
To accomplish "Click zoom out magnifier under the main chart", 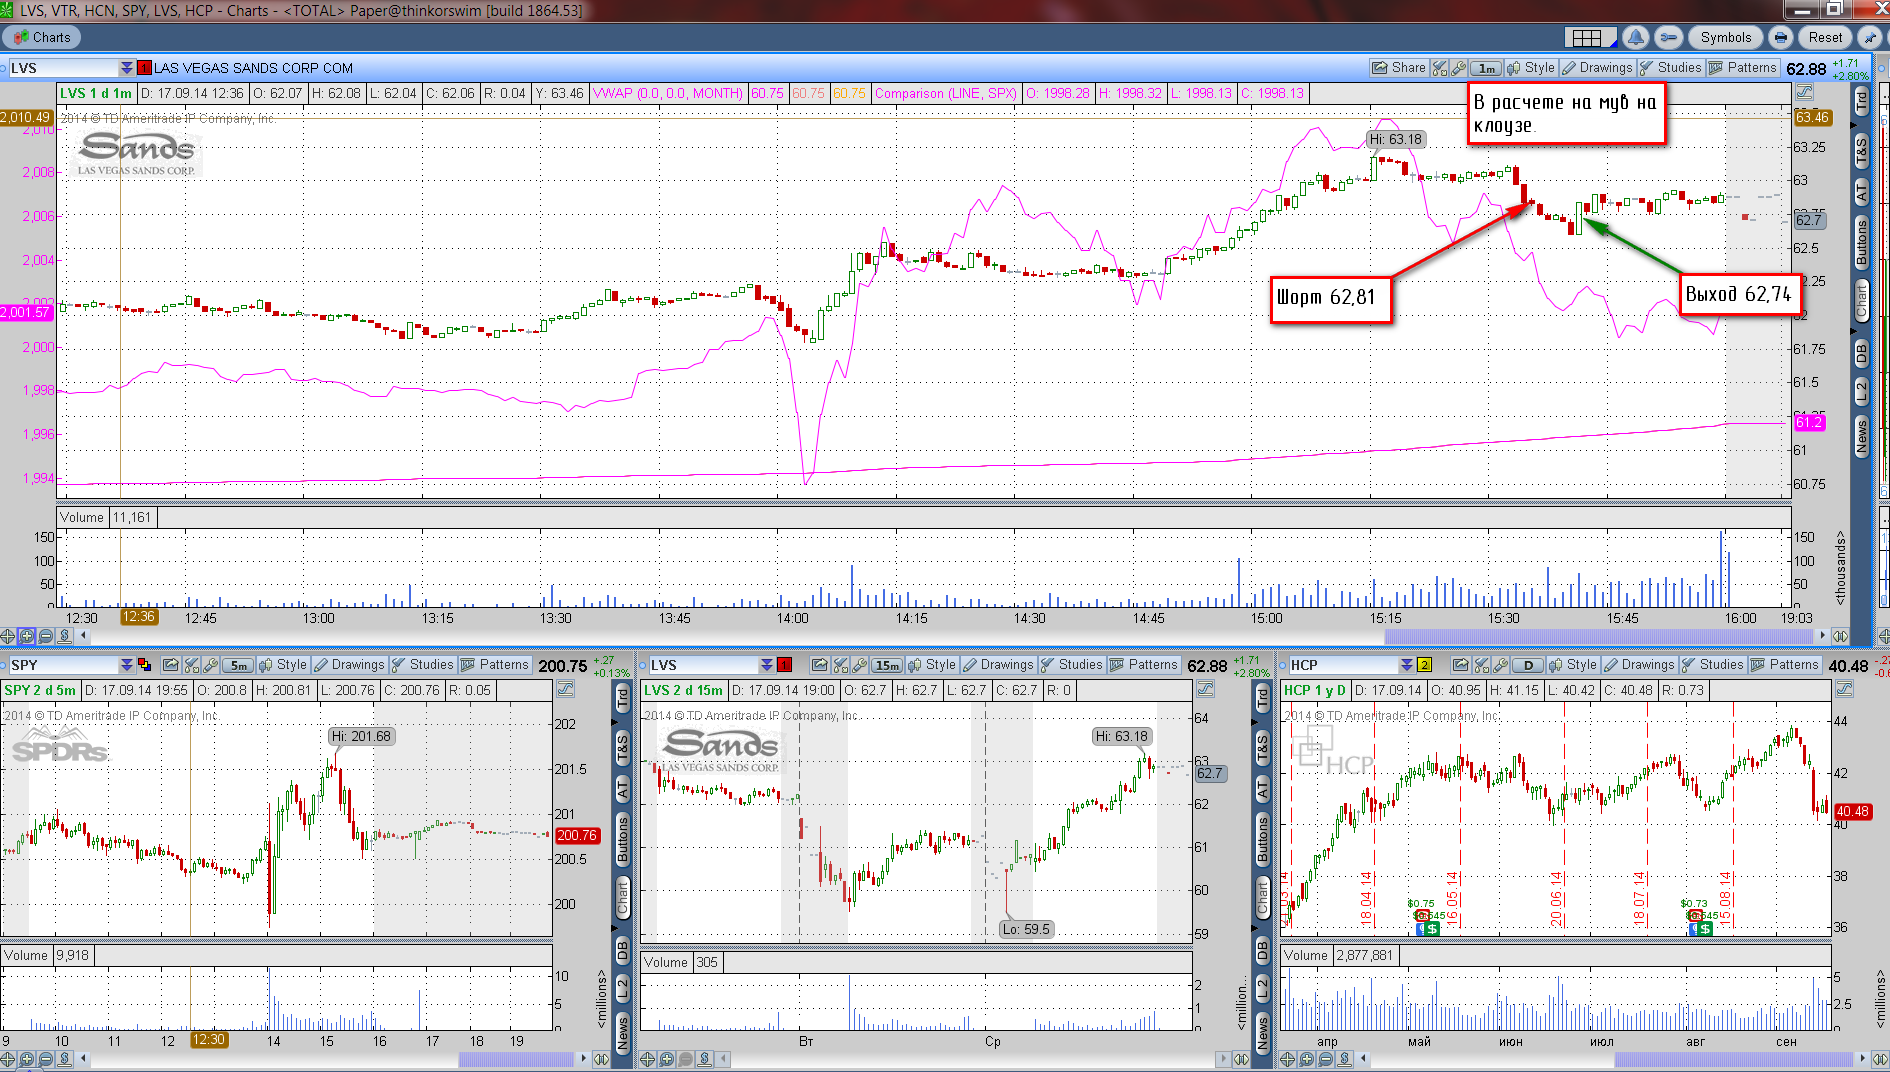I will [x=46, y=636].
